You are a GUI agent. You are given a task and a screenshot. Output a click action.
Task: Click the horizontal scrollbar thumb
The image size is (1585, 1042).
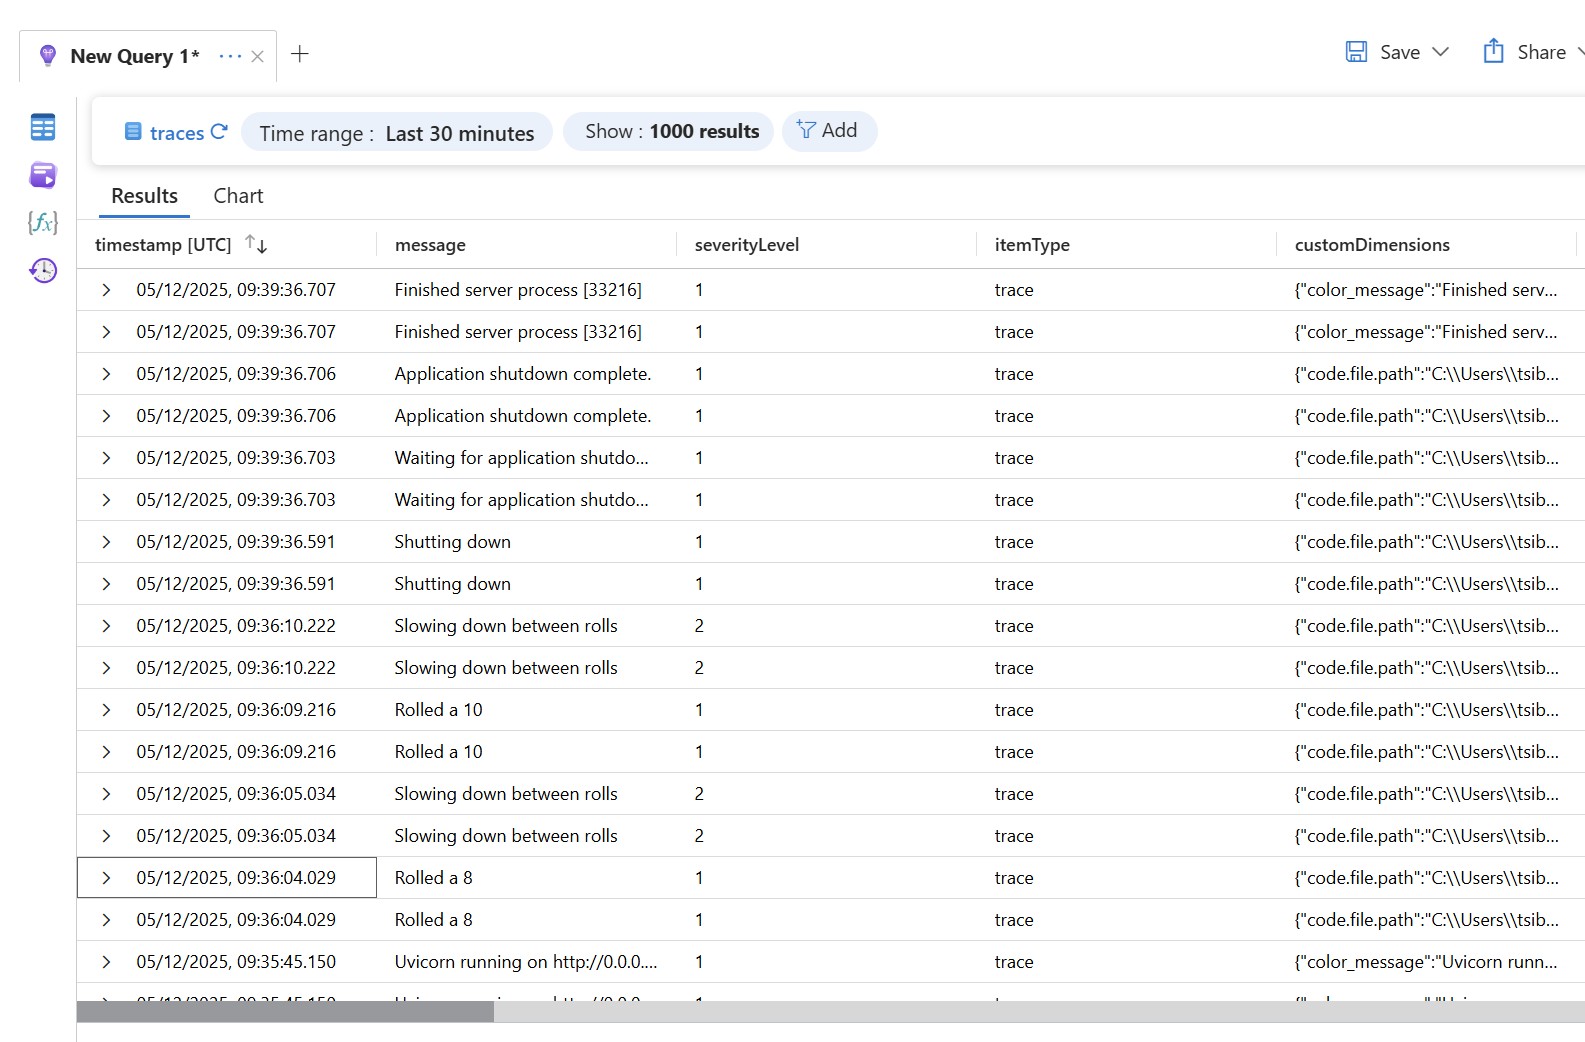coord(285,1012)
